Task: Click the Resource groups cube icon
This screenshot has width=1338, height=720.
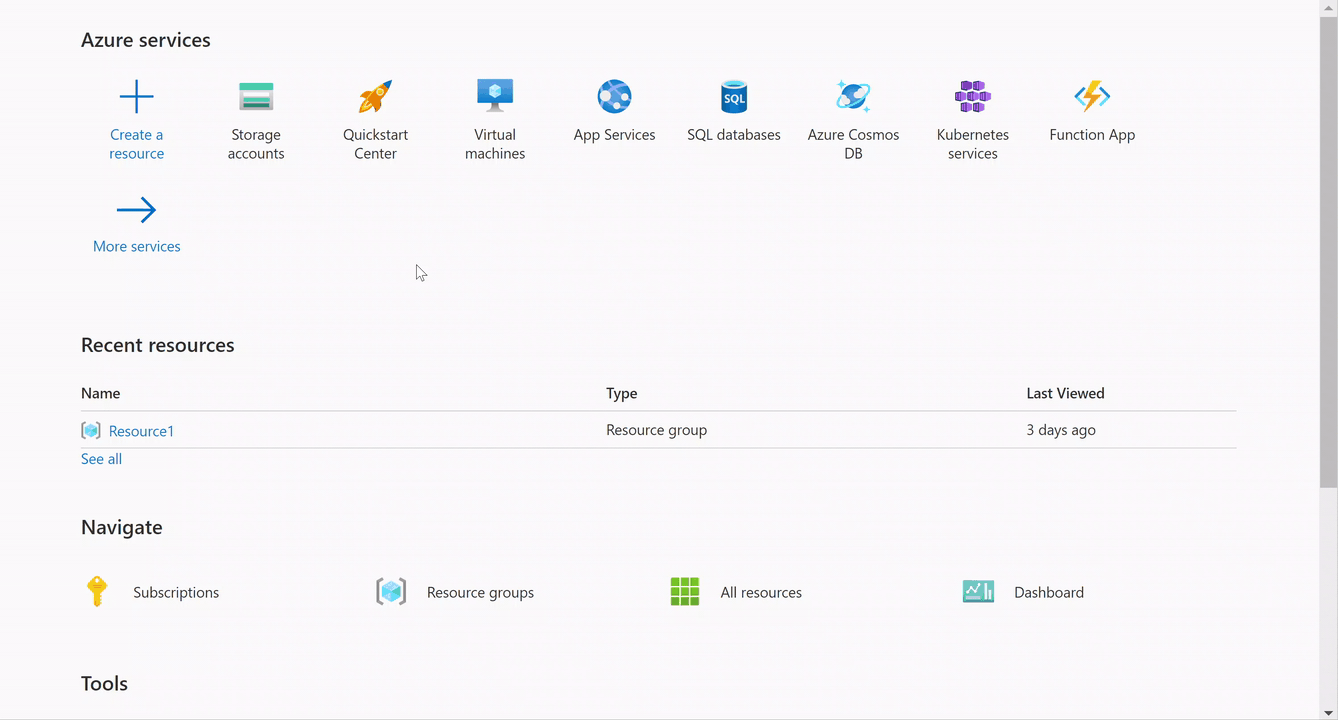Action: pos(391,592)
